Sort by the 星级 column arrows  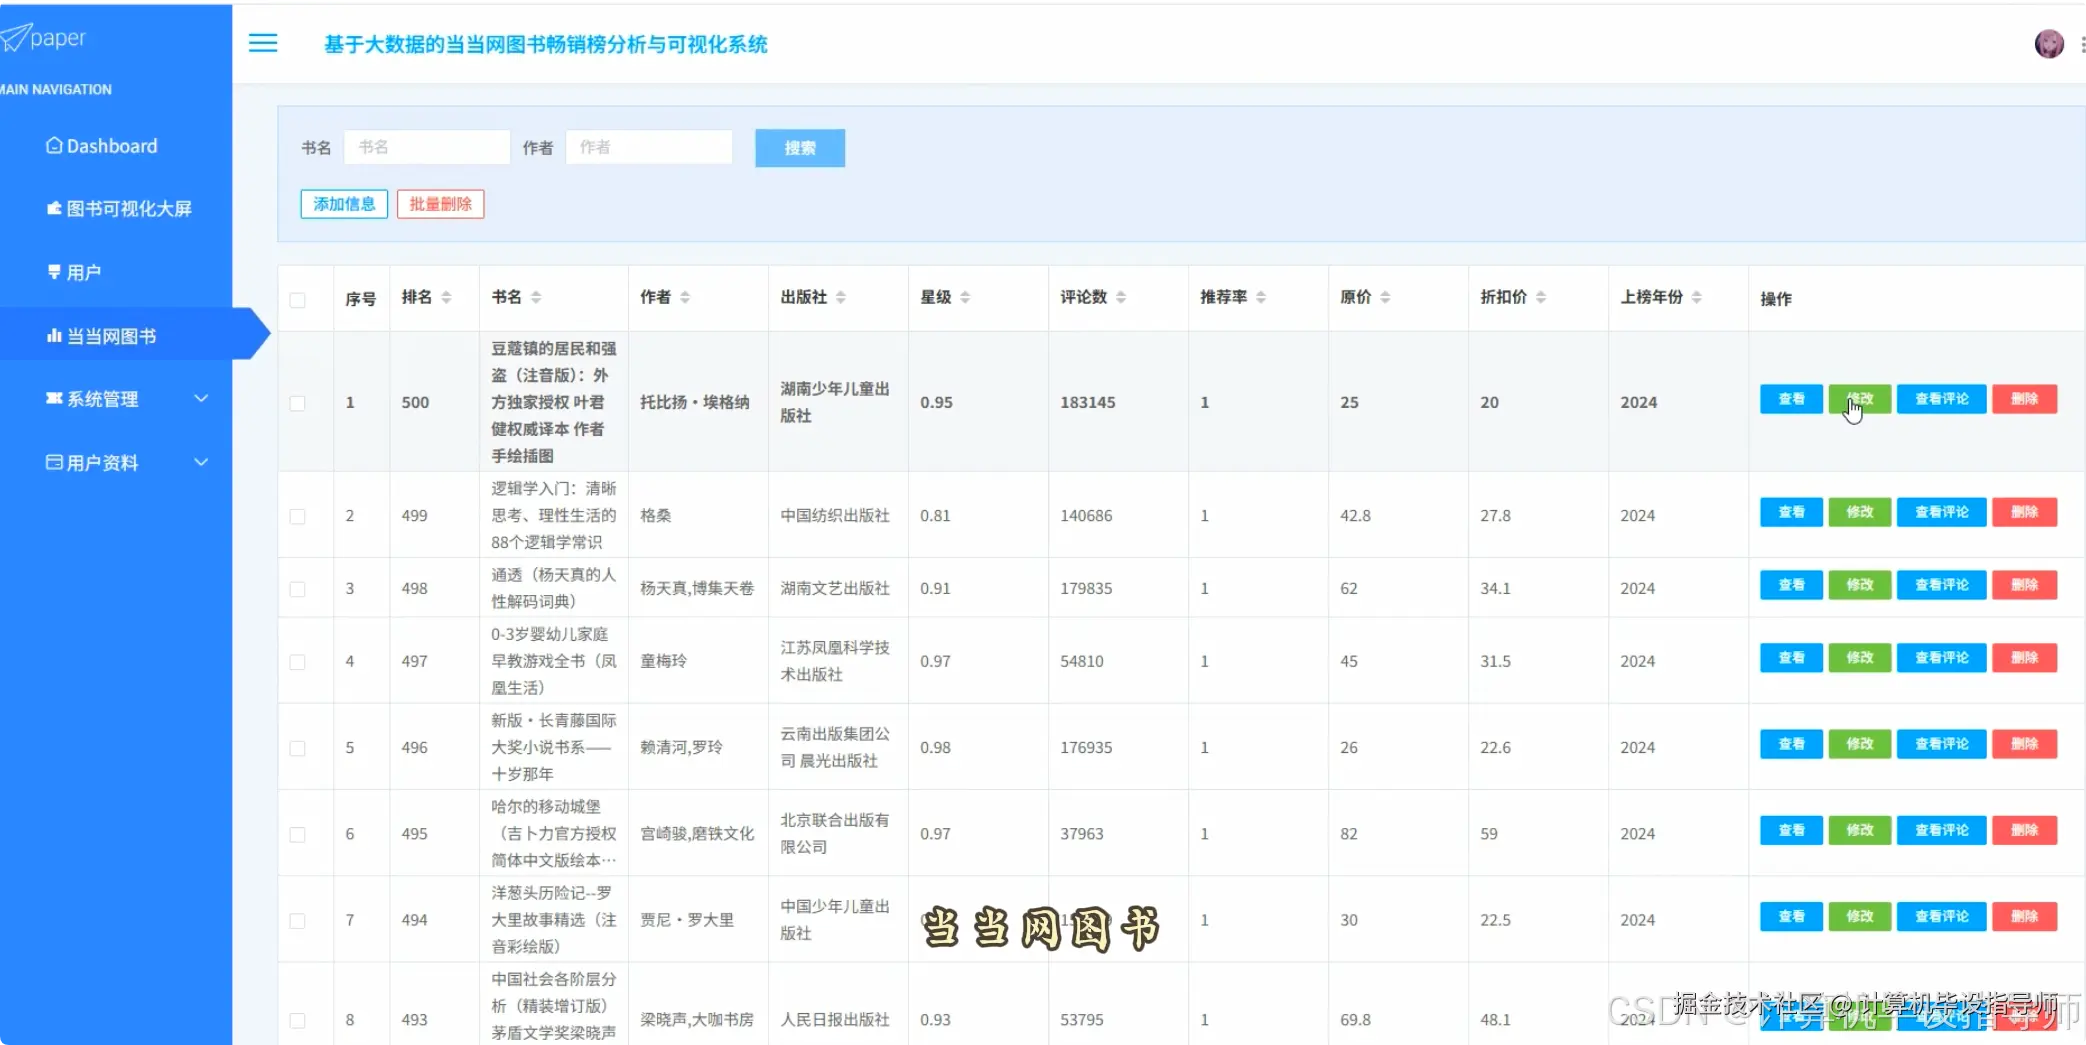tap(965, 297)
